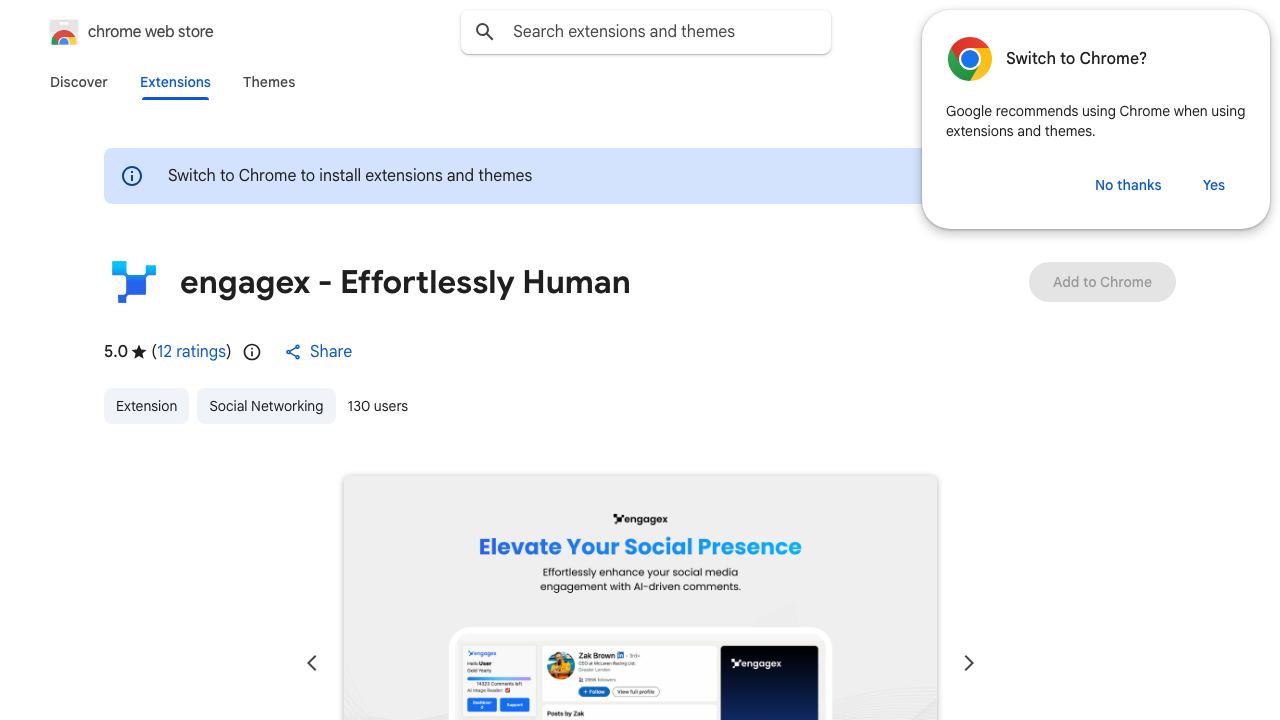Open the Elevate Your Social Presence screenshot

click(640, 597)
